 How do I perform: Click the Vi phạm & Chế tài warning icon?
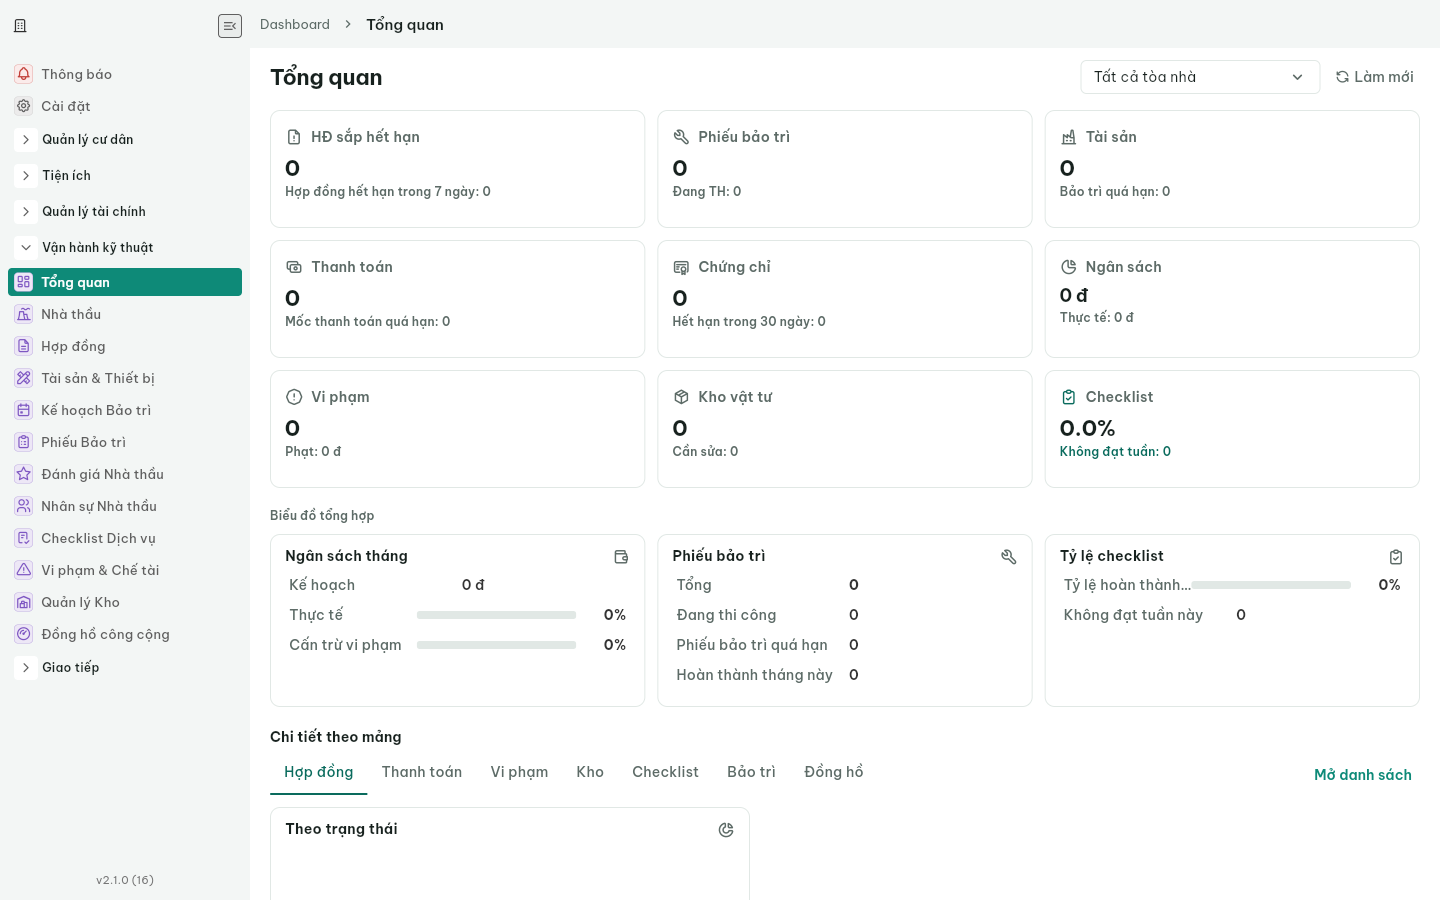click(24, 570)
